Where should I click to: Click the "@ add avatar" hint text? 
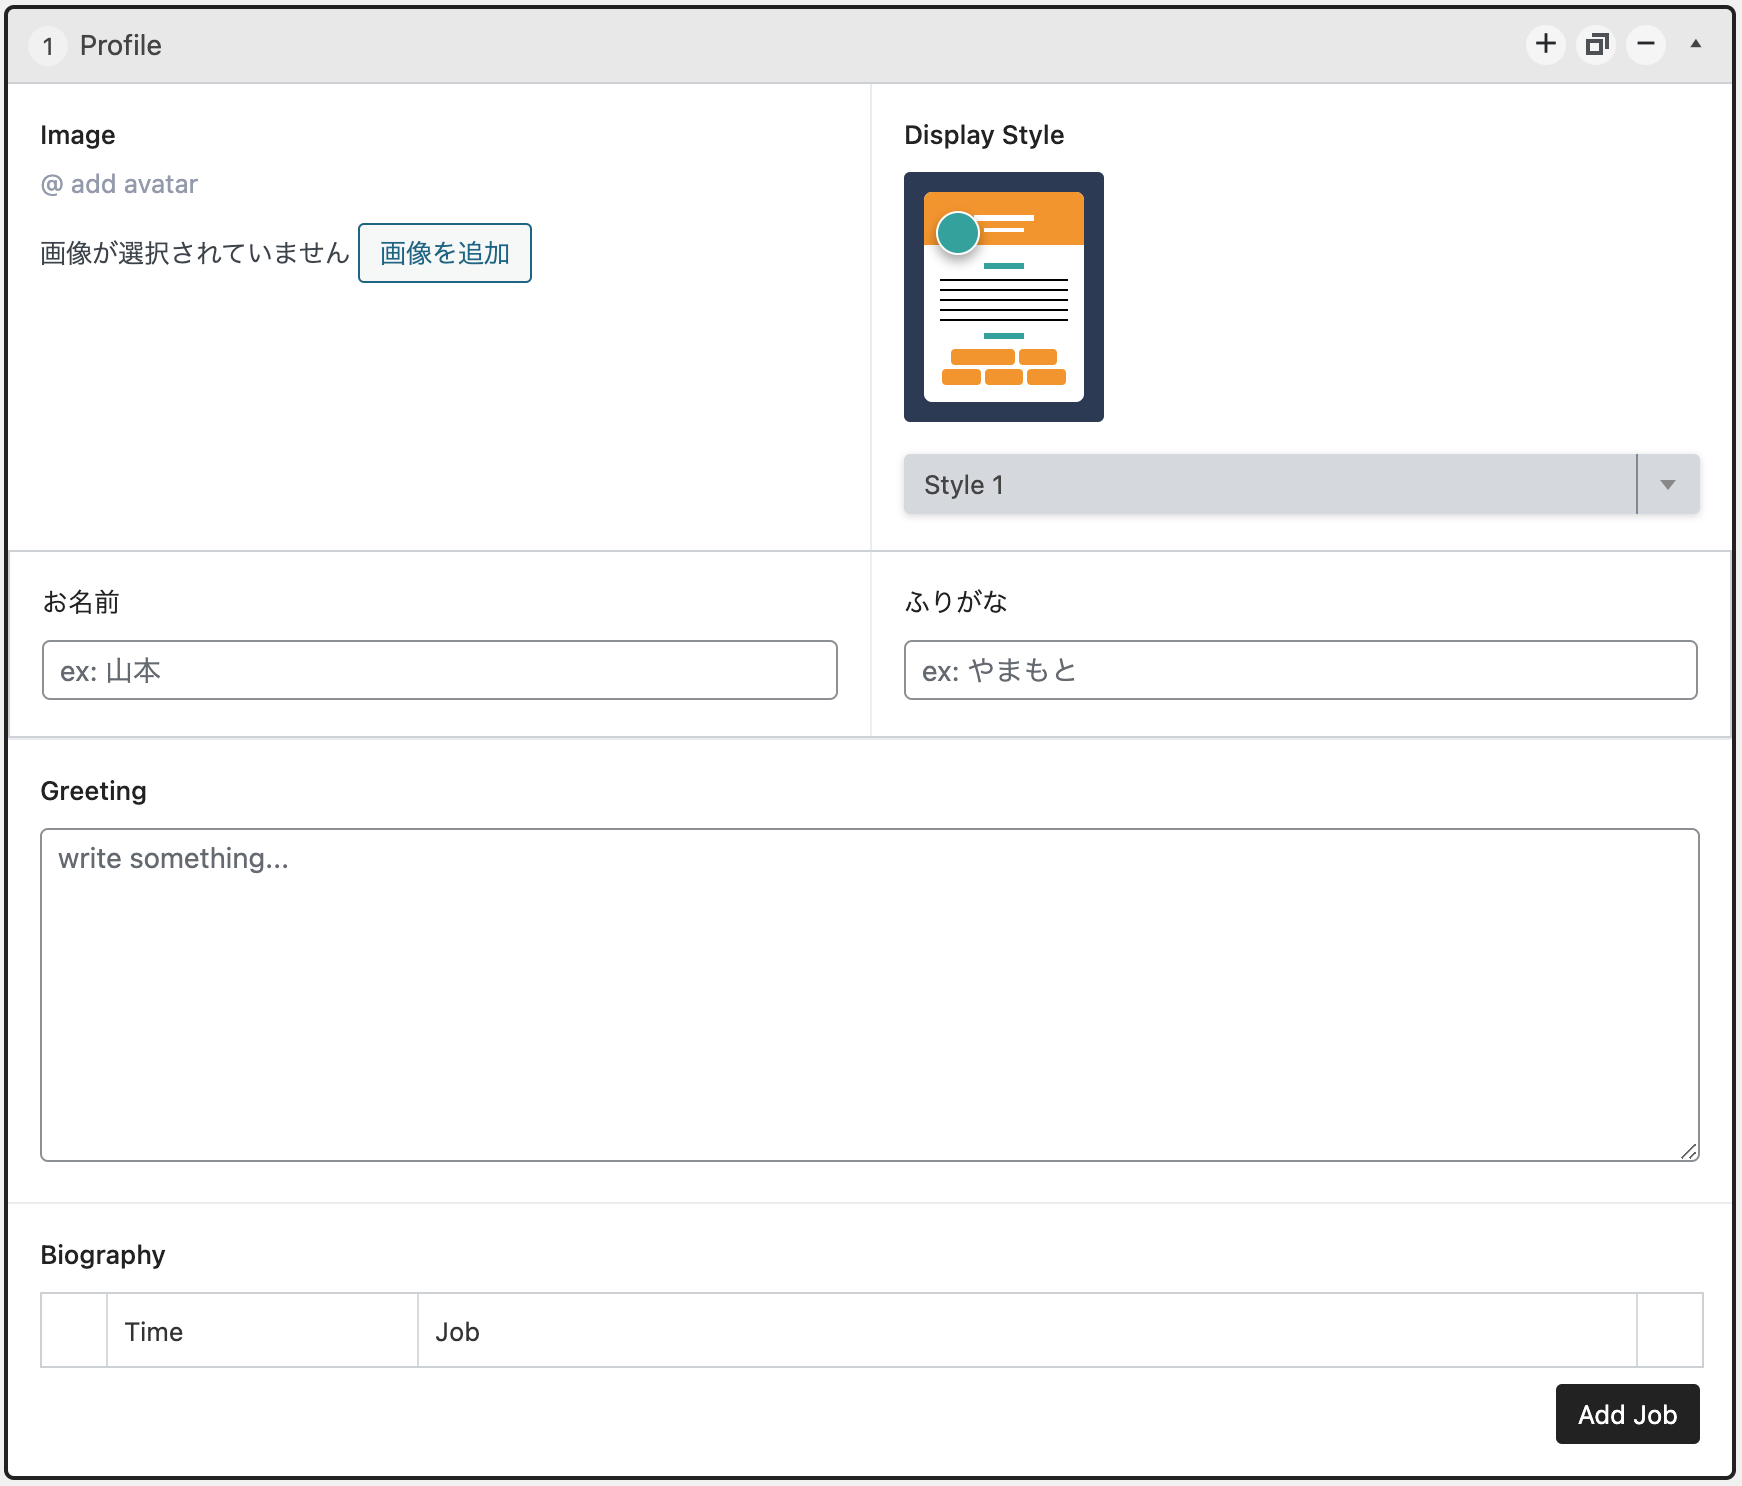click(119, 184)
